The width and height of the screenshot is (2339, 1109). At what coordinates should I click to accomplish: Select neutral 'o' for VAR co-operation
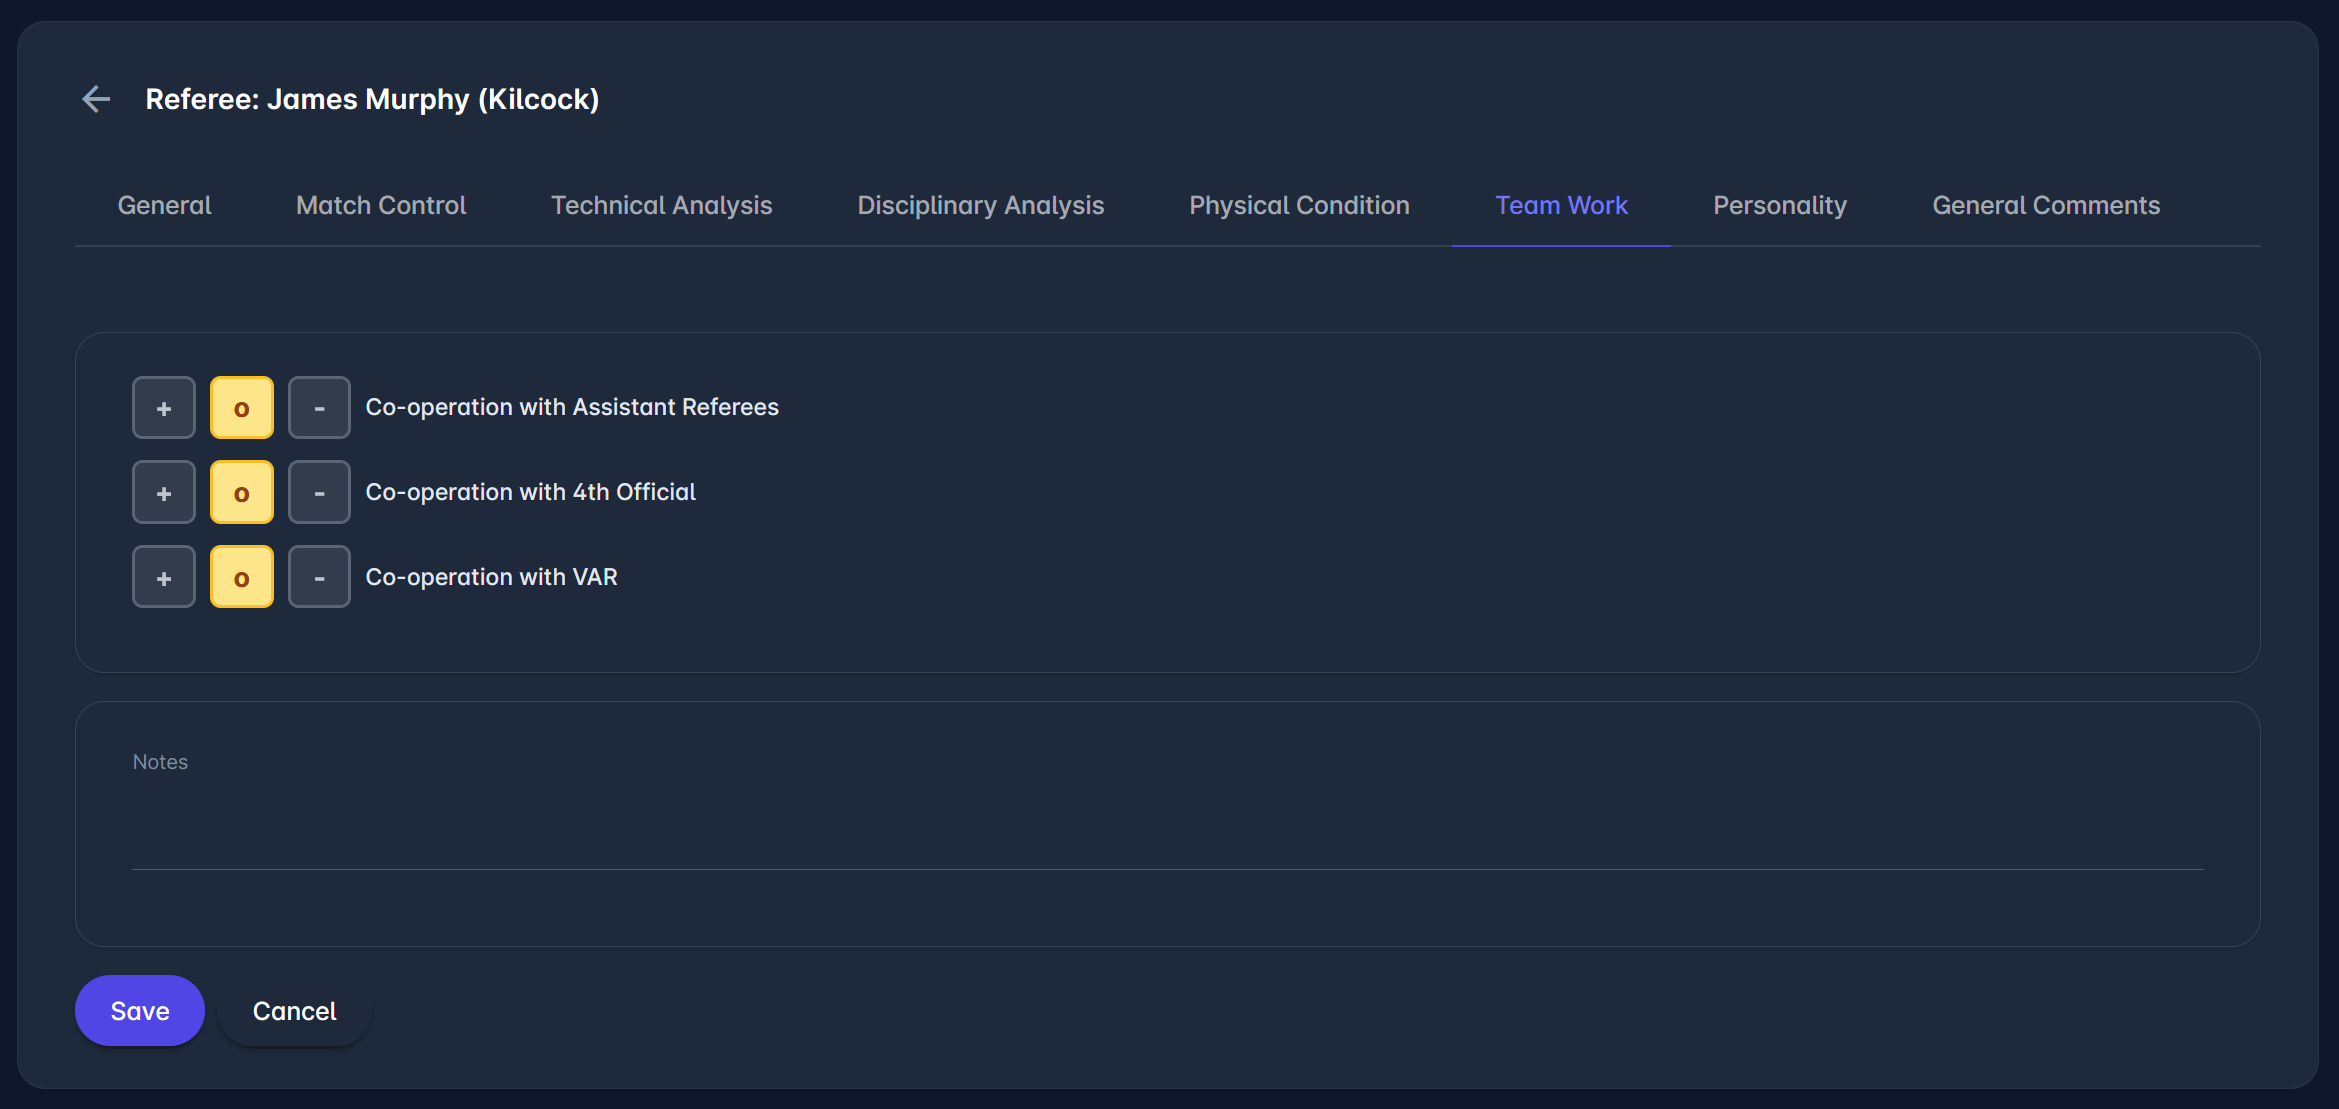(x=242, y=577)
